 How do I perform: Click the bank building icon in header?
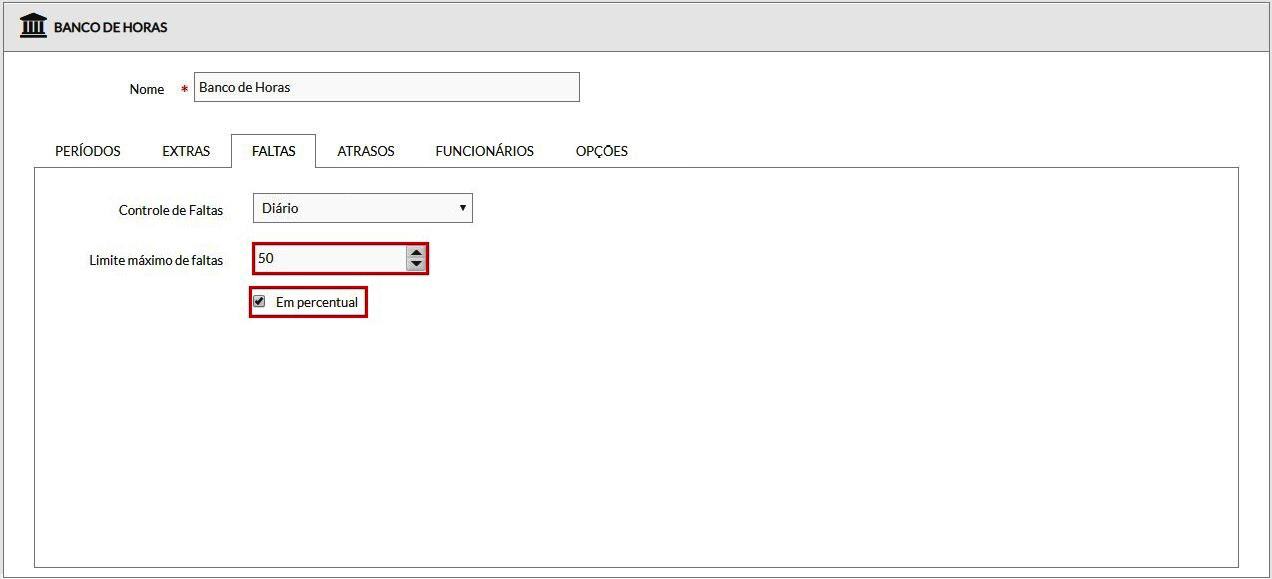pos(33,26)
